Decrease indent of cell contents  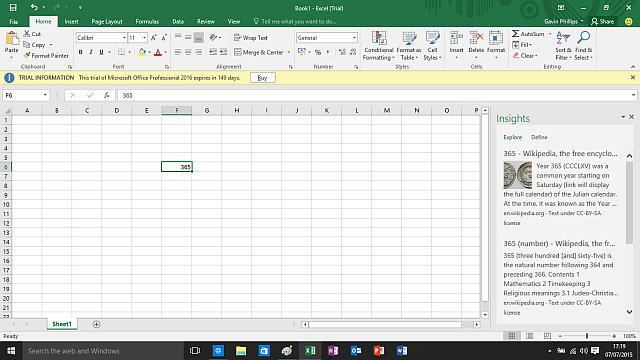pos(213,52)
